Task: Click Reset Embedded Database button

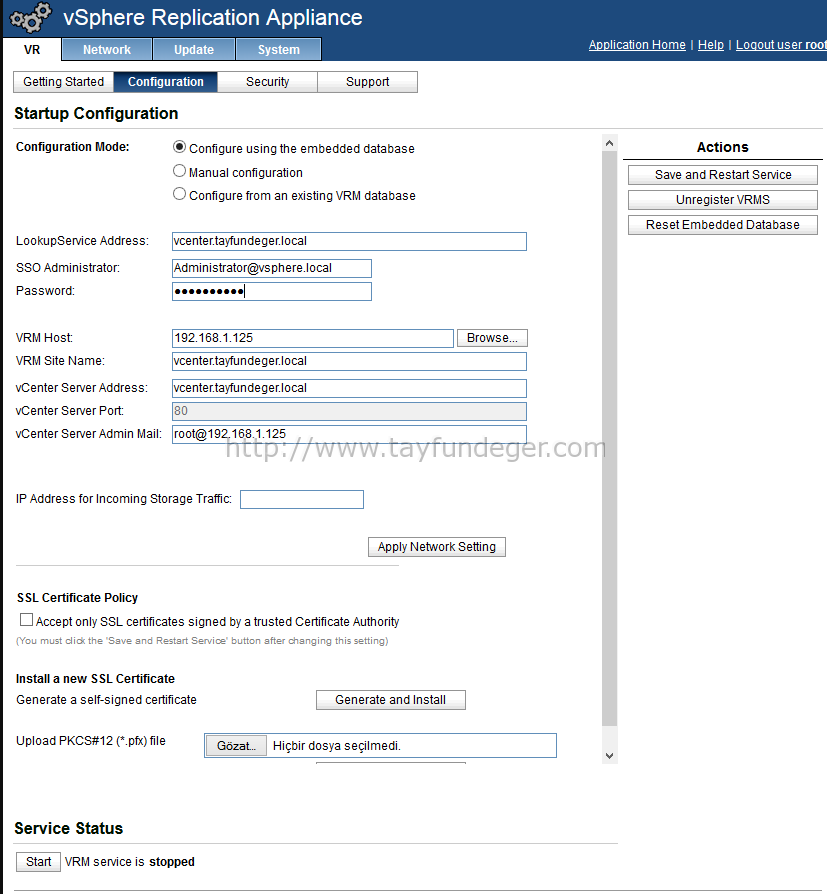Action: [723, 225]
